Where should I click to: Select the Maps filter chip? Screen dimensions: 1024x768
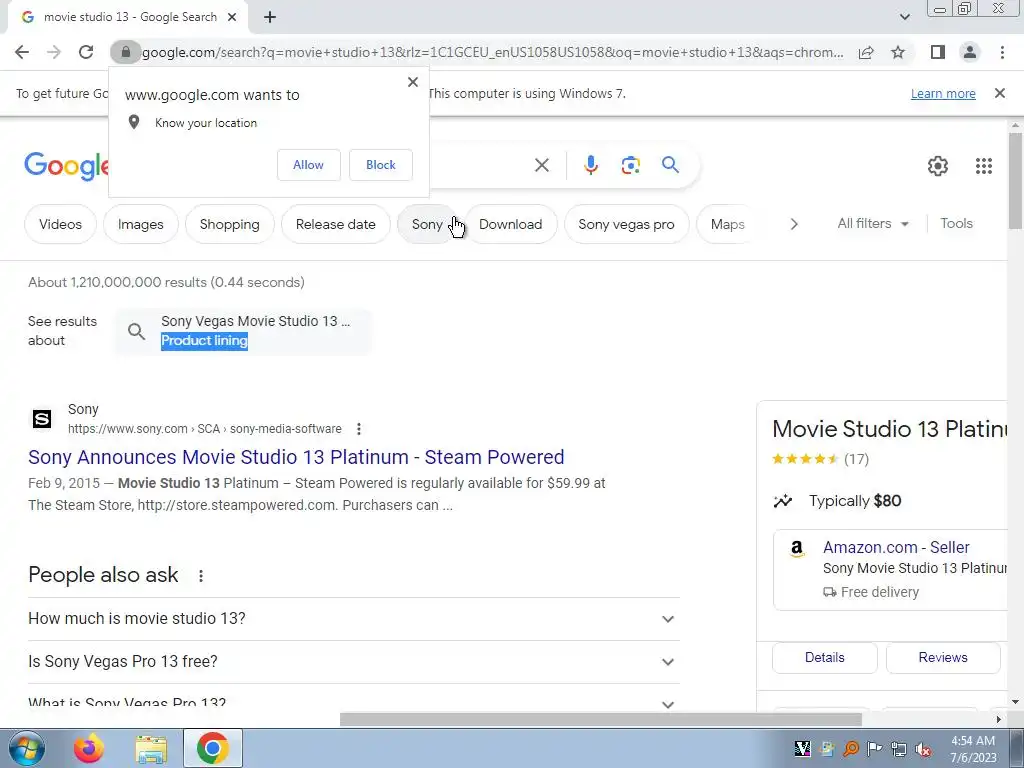pyautogui.click(x=727, y=224)
